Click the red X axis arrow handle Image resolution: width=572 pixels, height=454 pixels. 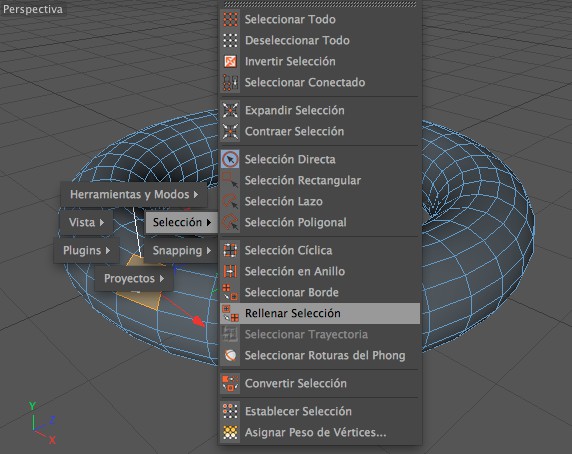[x=198, y=321]
